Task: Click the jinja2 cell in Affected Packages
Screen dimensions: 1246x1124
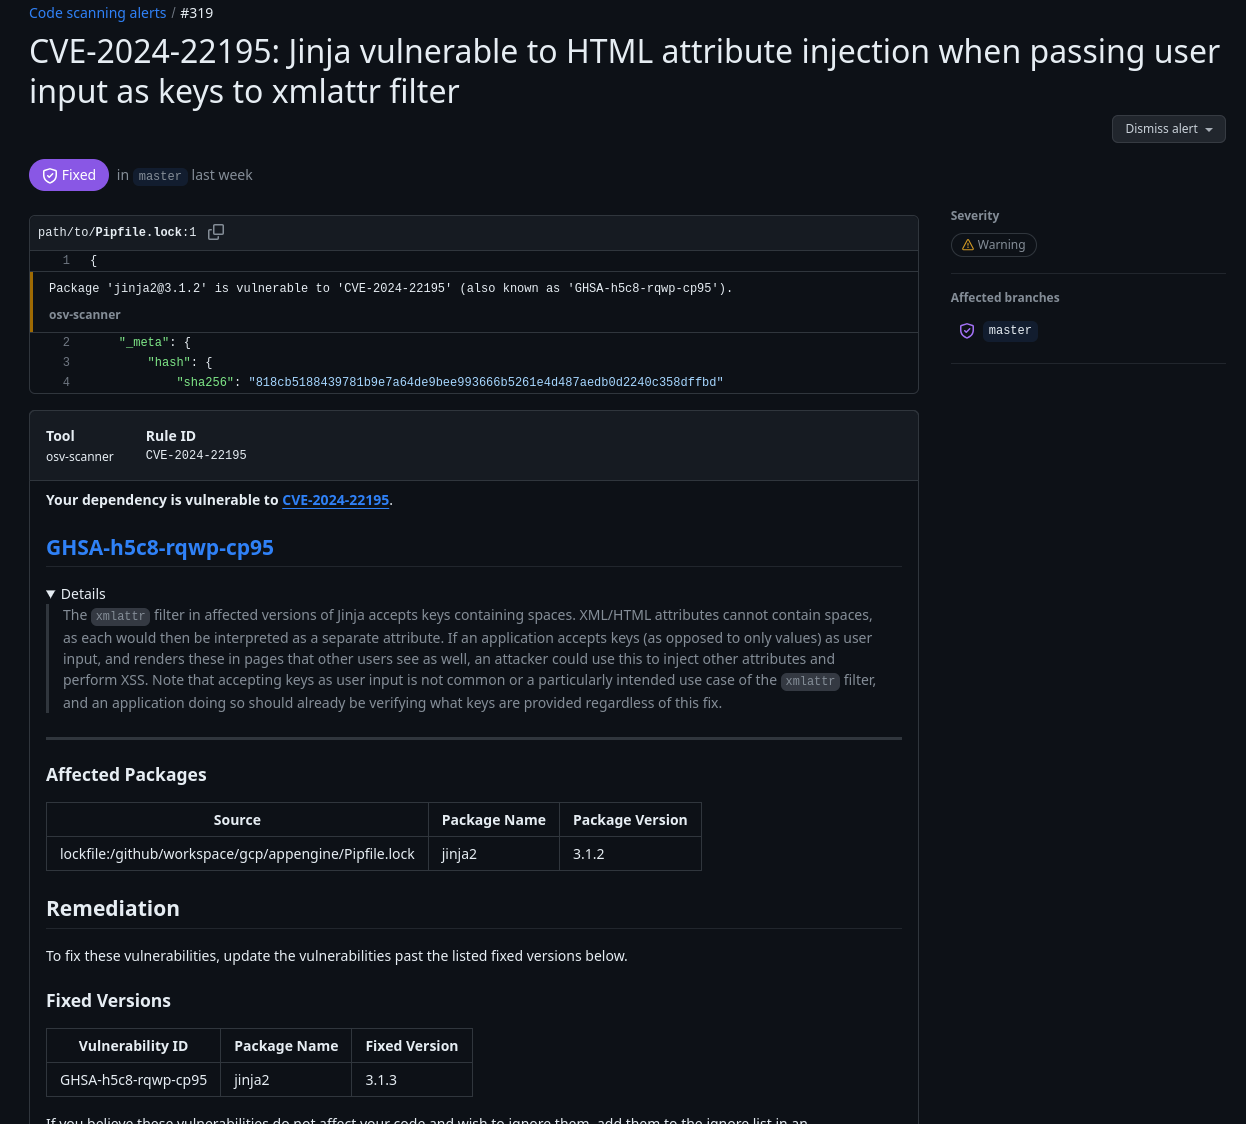Action: 494,854
